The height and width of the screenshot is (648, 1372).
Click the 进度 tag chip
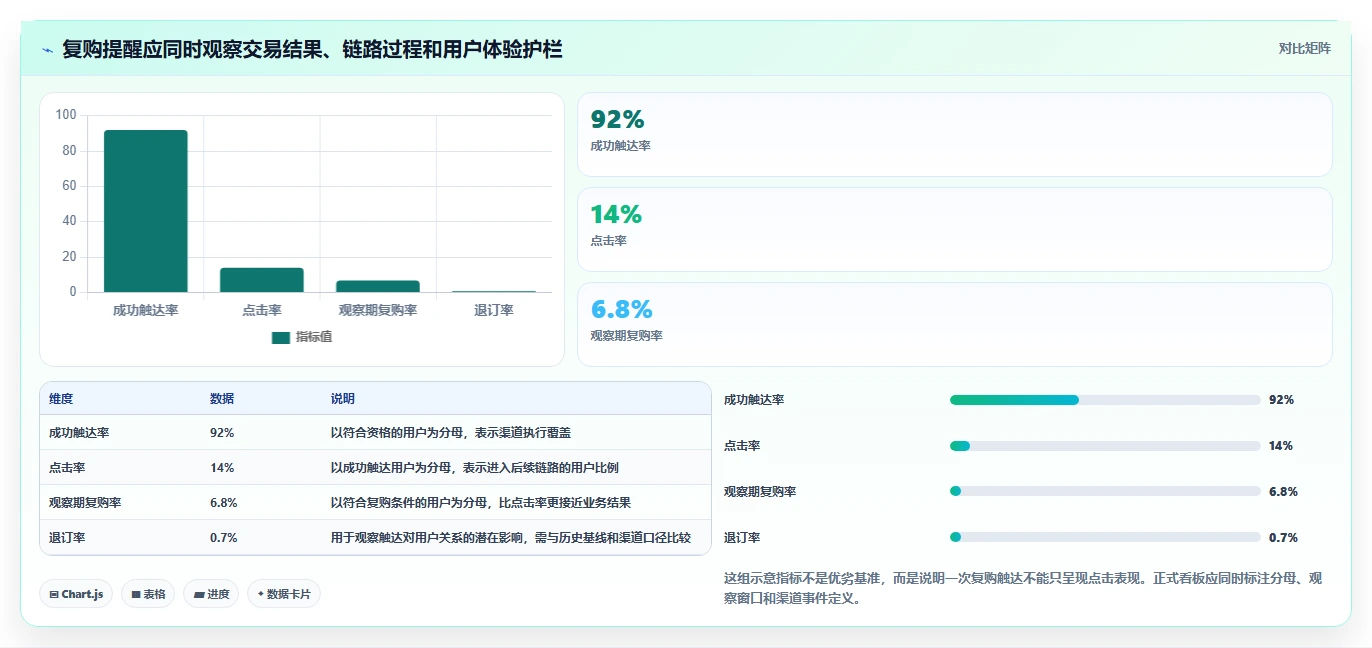tap(211, 594)
